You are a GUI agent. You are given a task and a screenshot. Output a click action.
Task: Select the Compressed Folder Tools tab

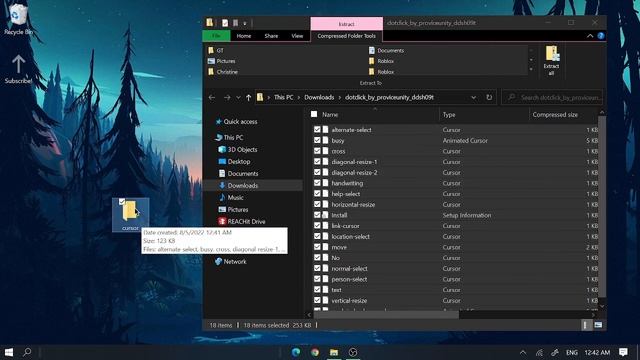[347, 36]
